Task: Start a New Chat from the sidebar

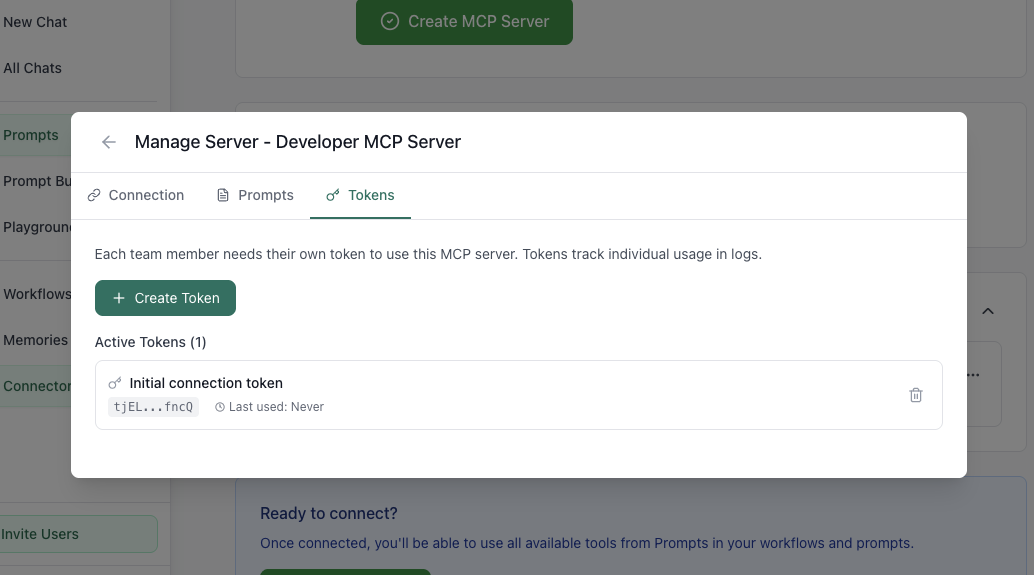Action: click(x=35, y=22)
